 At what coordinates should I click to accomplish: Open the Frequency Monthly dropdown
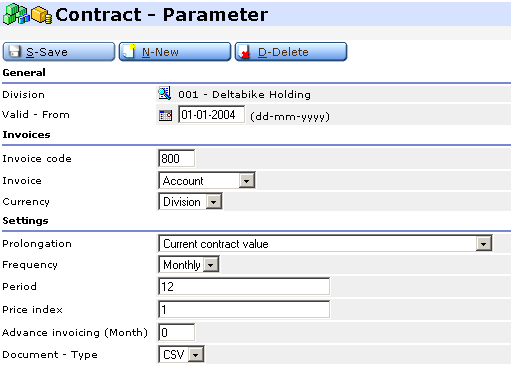tap(211, 265)
